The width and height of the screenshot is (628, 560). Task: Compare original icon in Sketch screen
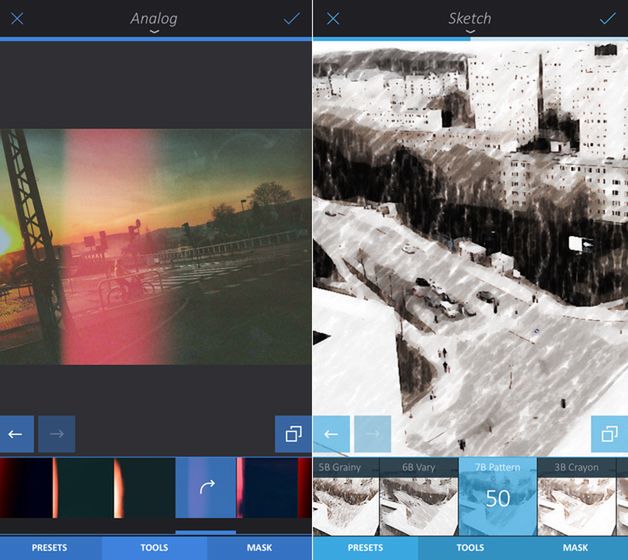610,434
